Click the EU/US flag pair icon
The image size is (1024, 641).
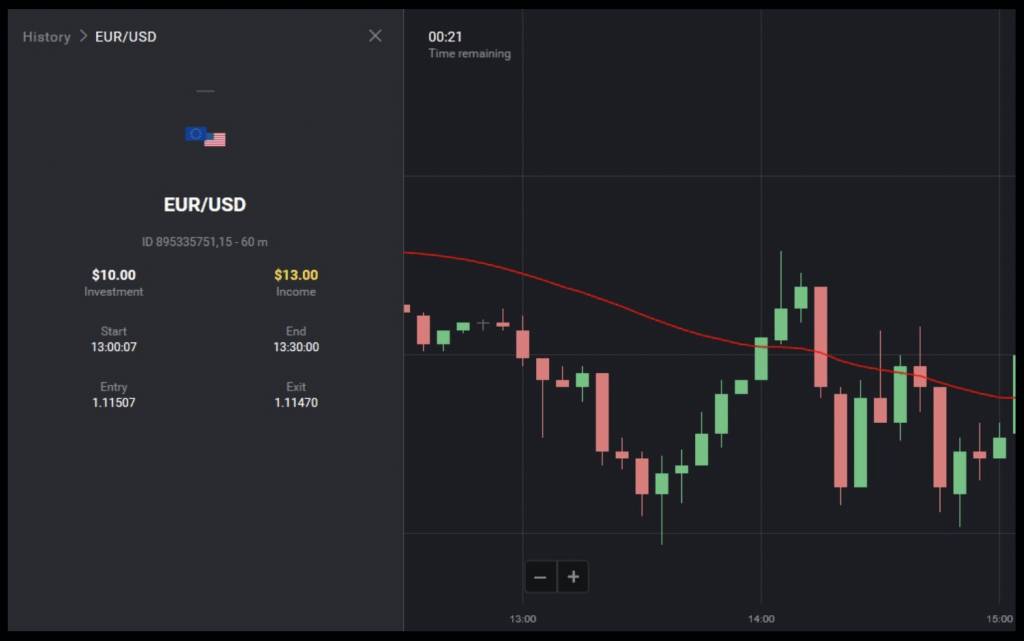[205, 137]
